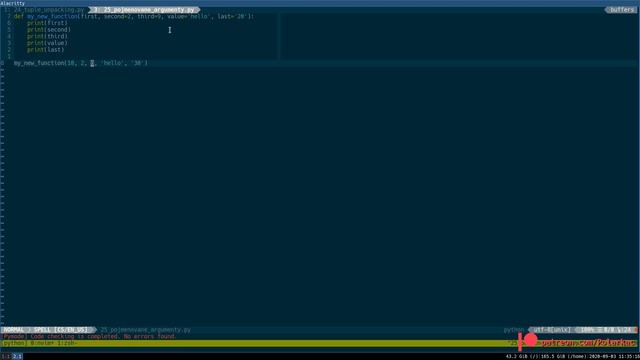The width and height of the screenshot is (640, 360).
Task: Click the my_new_function(10, 2, ...) call line
Action: tap(81, 63)
